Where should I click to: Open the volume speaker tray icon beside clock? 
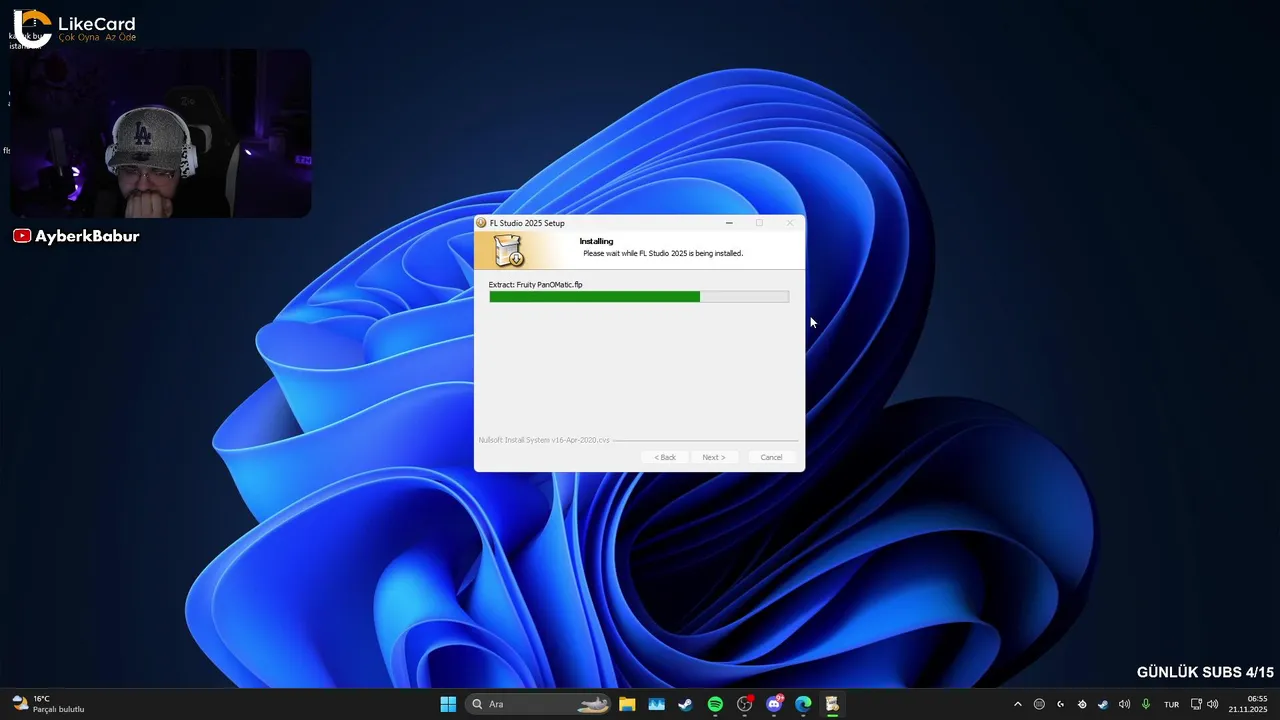pos(1213,704)
